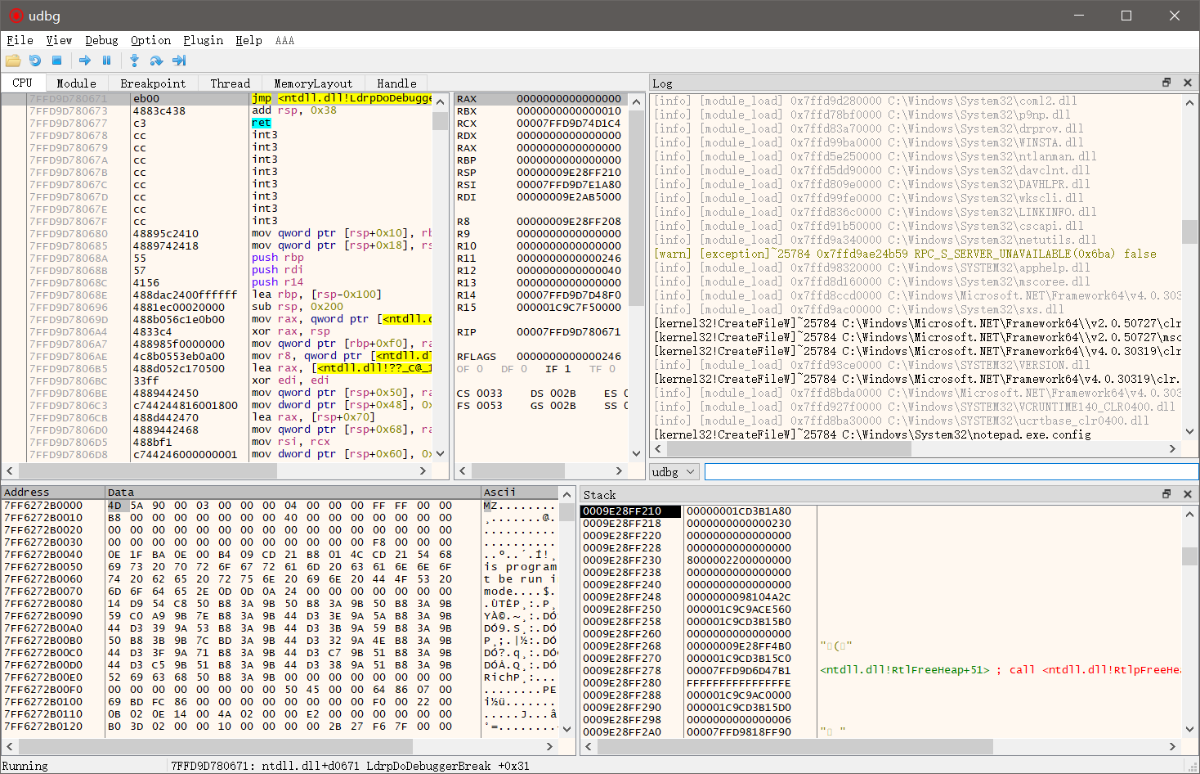Switch to the Thread tab
The width and height of the screenshot is (1200, 774).
pyautogui.click(x=230, y=83)
